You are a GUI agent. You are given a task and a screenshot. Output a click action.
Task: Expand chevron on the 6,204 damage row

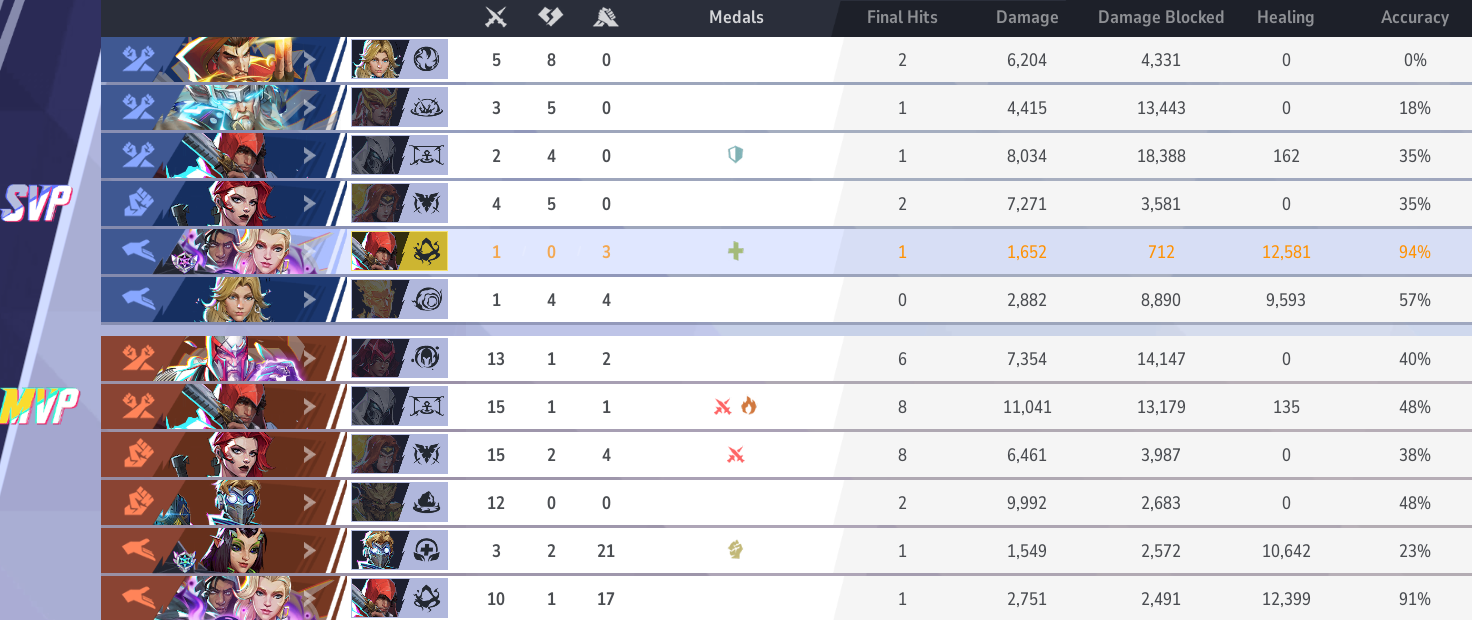click(x=309, y=60)
